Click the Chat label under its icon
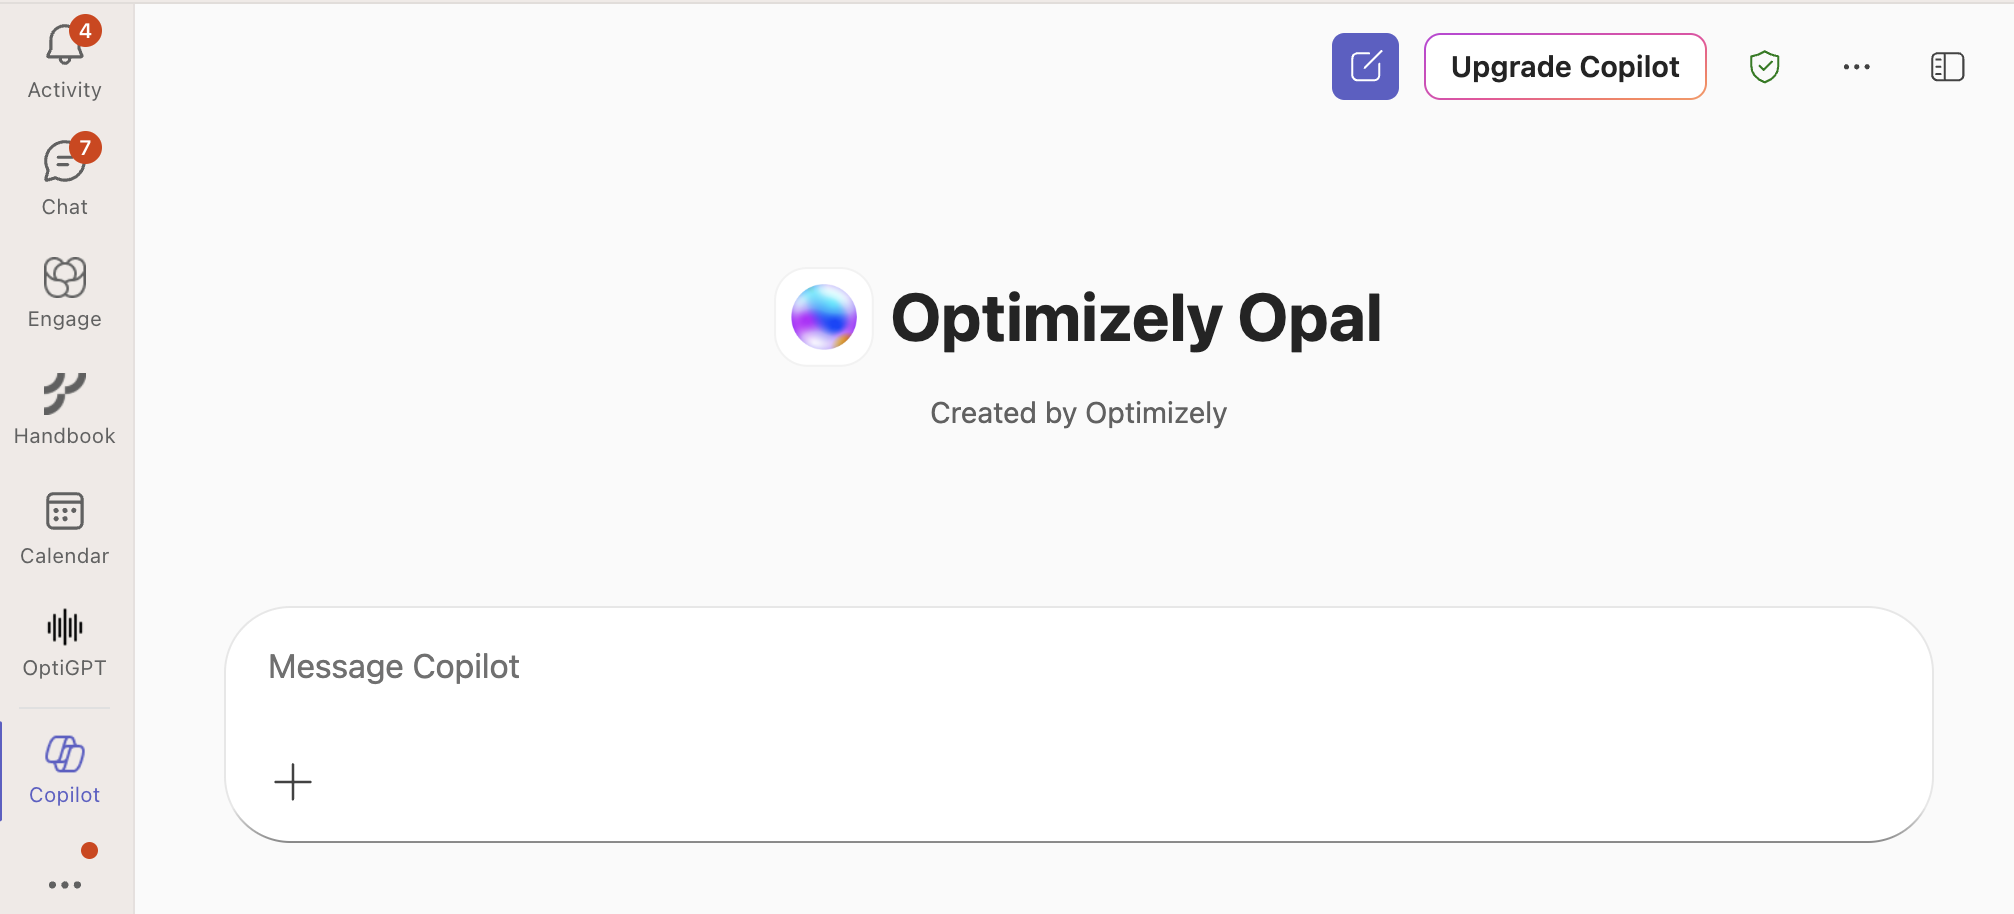2014x914 pixels. pos(63,206)
